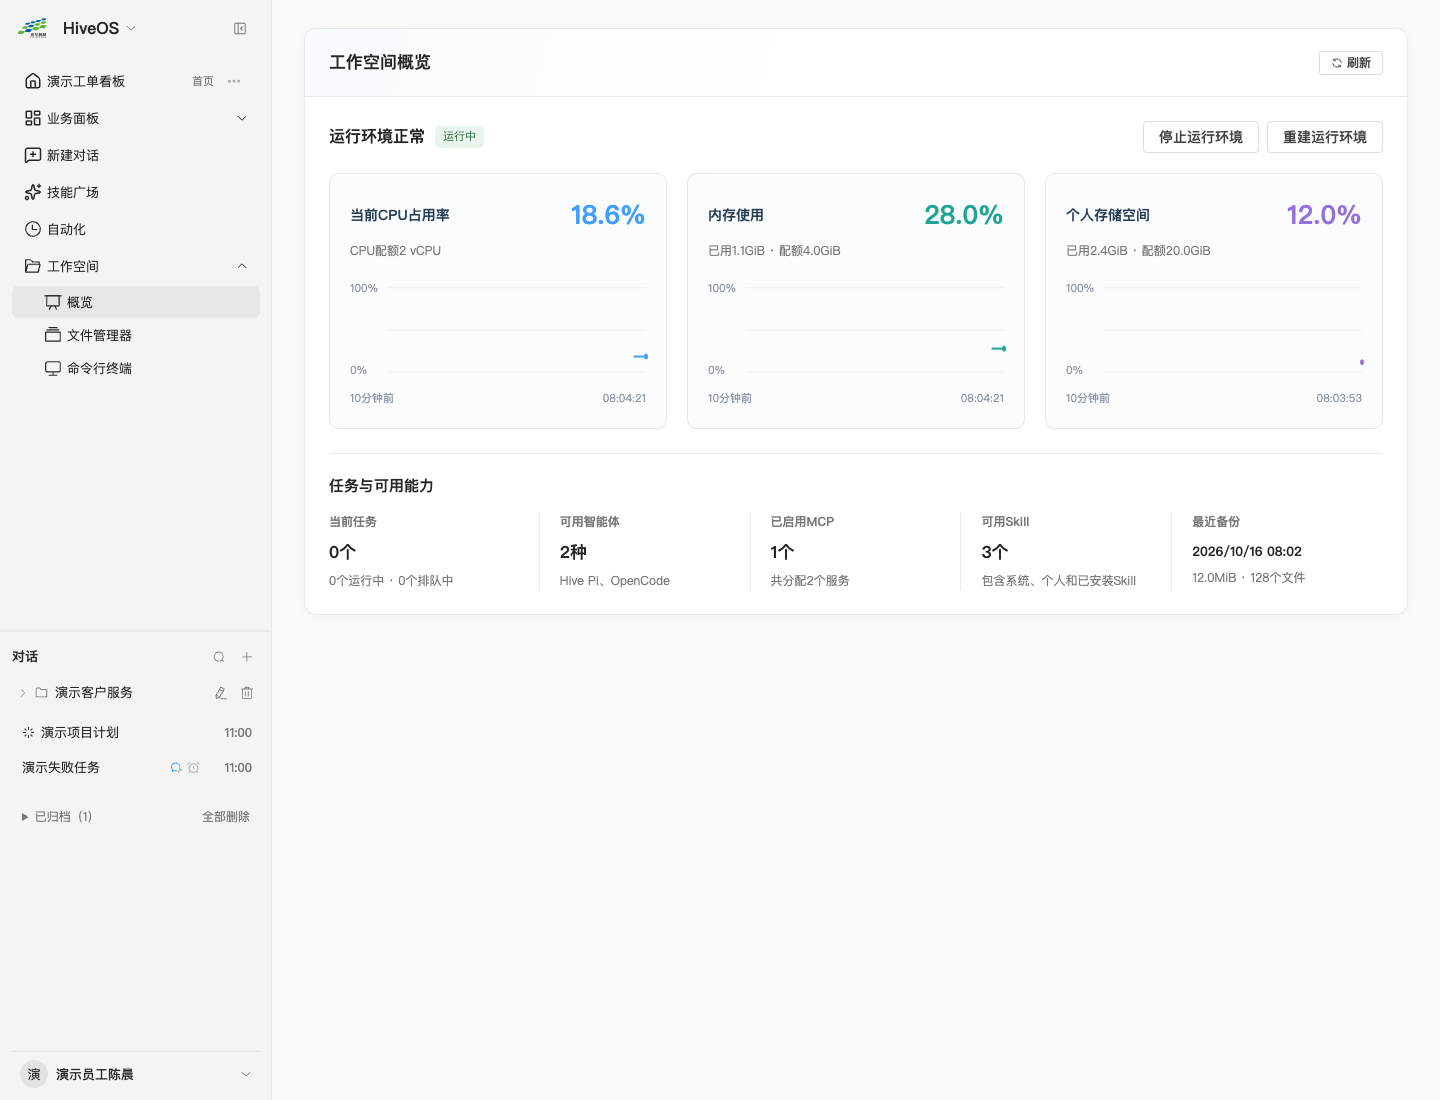This screenshot has width=1440, height=1100.
Task: Delete the 演示客户服务 folder
Action: pyautogui.click(x=247, y=693)
